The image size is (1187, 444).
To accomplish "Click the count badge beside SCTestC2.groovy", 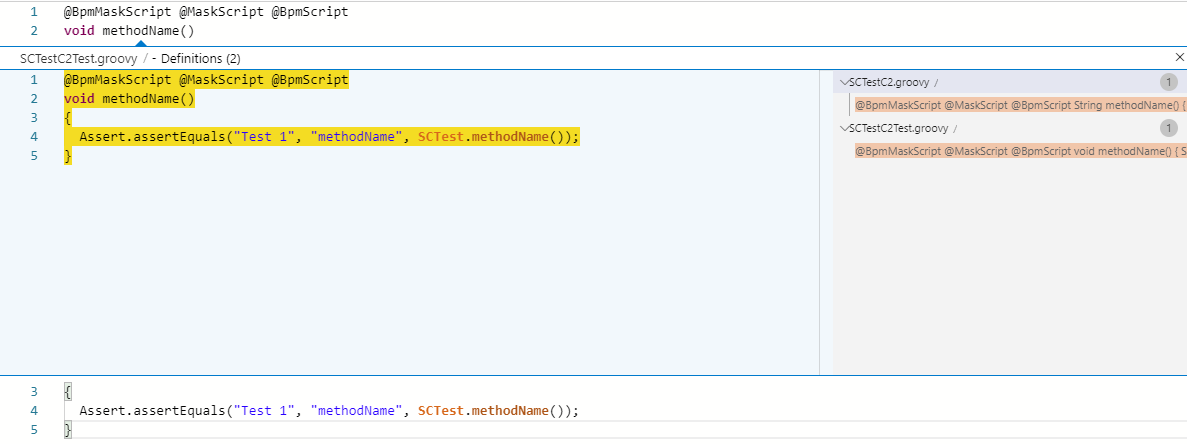I will [x=1168, y=83].
